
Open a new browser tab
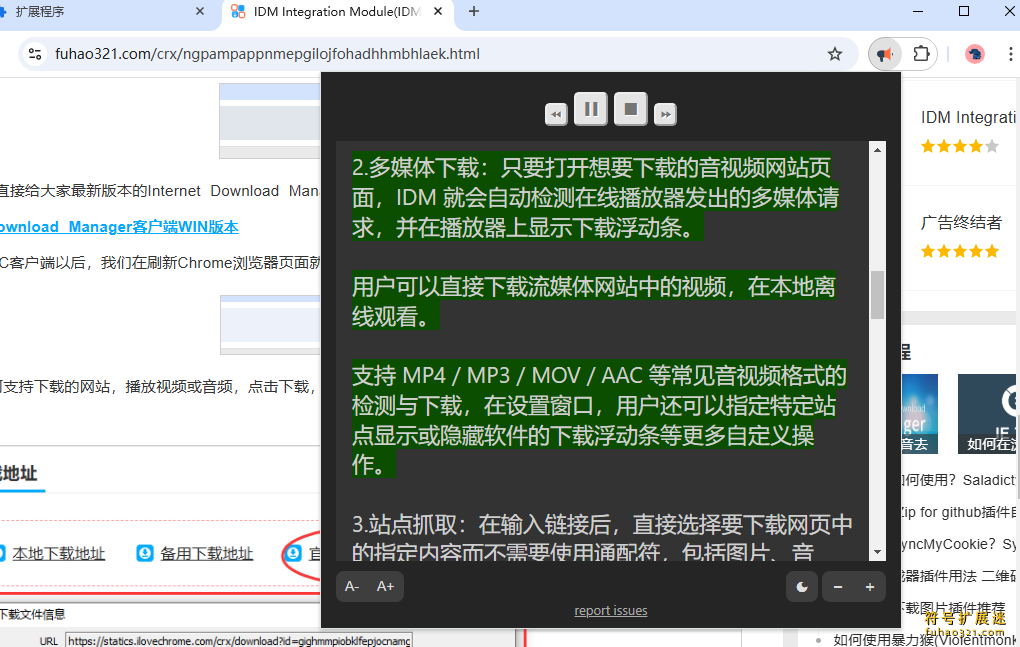tap(474, 11)
